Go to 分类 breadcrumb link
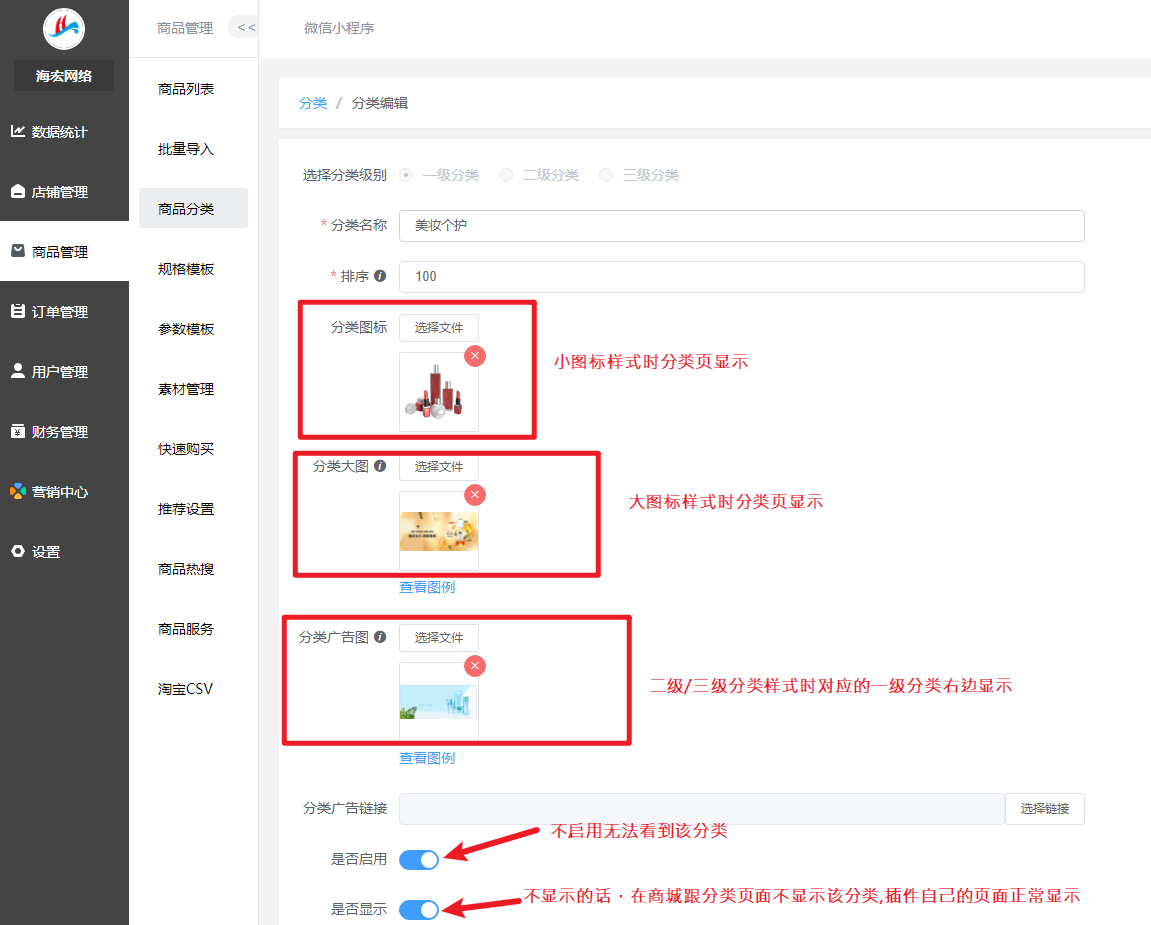The image size is (1151, 925). pyautogui.click(x=313, y=103)
